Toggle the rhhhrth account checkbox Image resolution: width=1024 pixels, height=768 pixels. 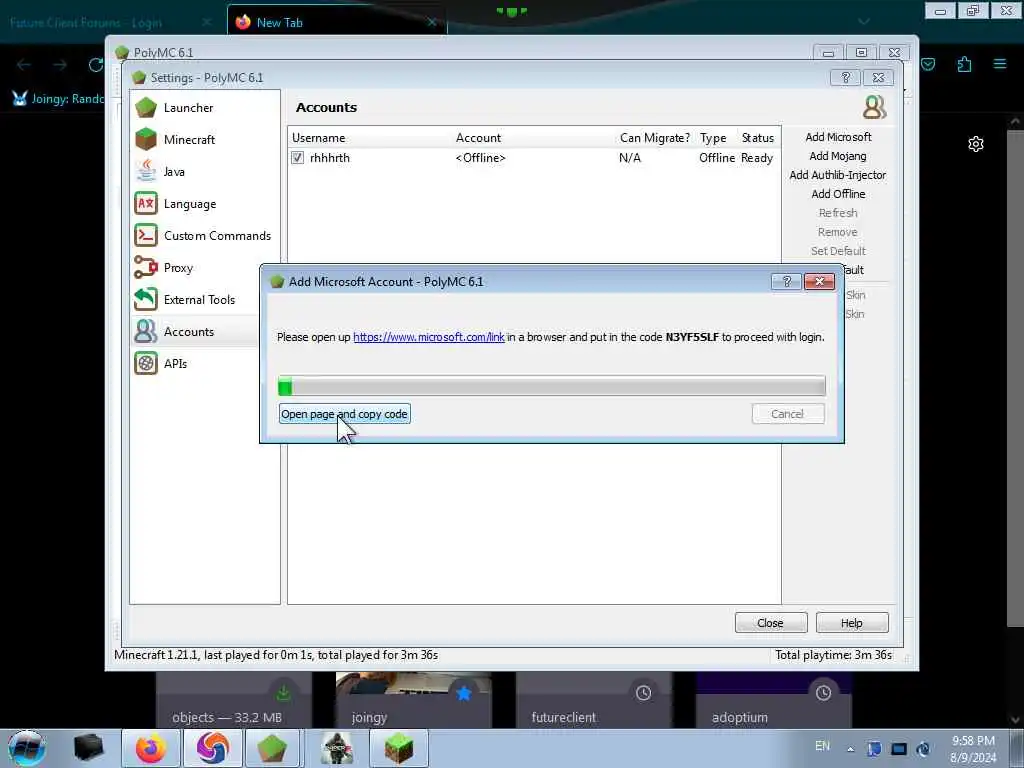point(298,158)
